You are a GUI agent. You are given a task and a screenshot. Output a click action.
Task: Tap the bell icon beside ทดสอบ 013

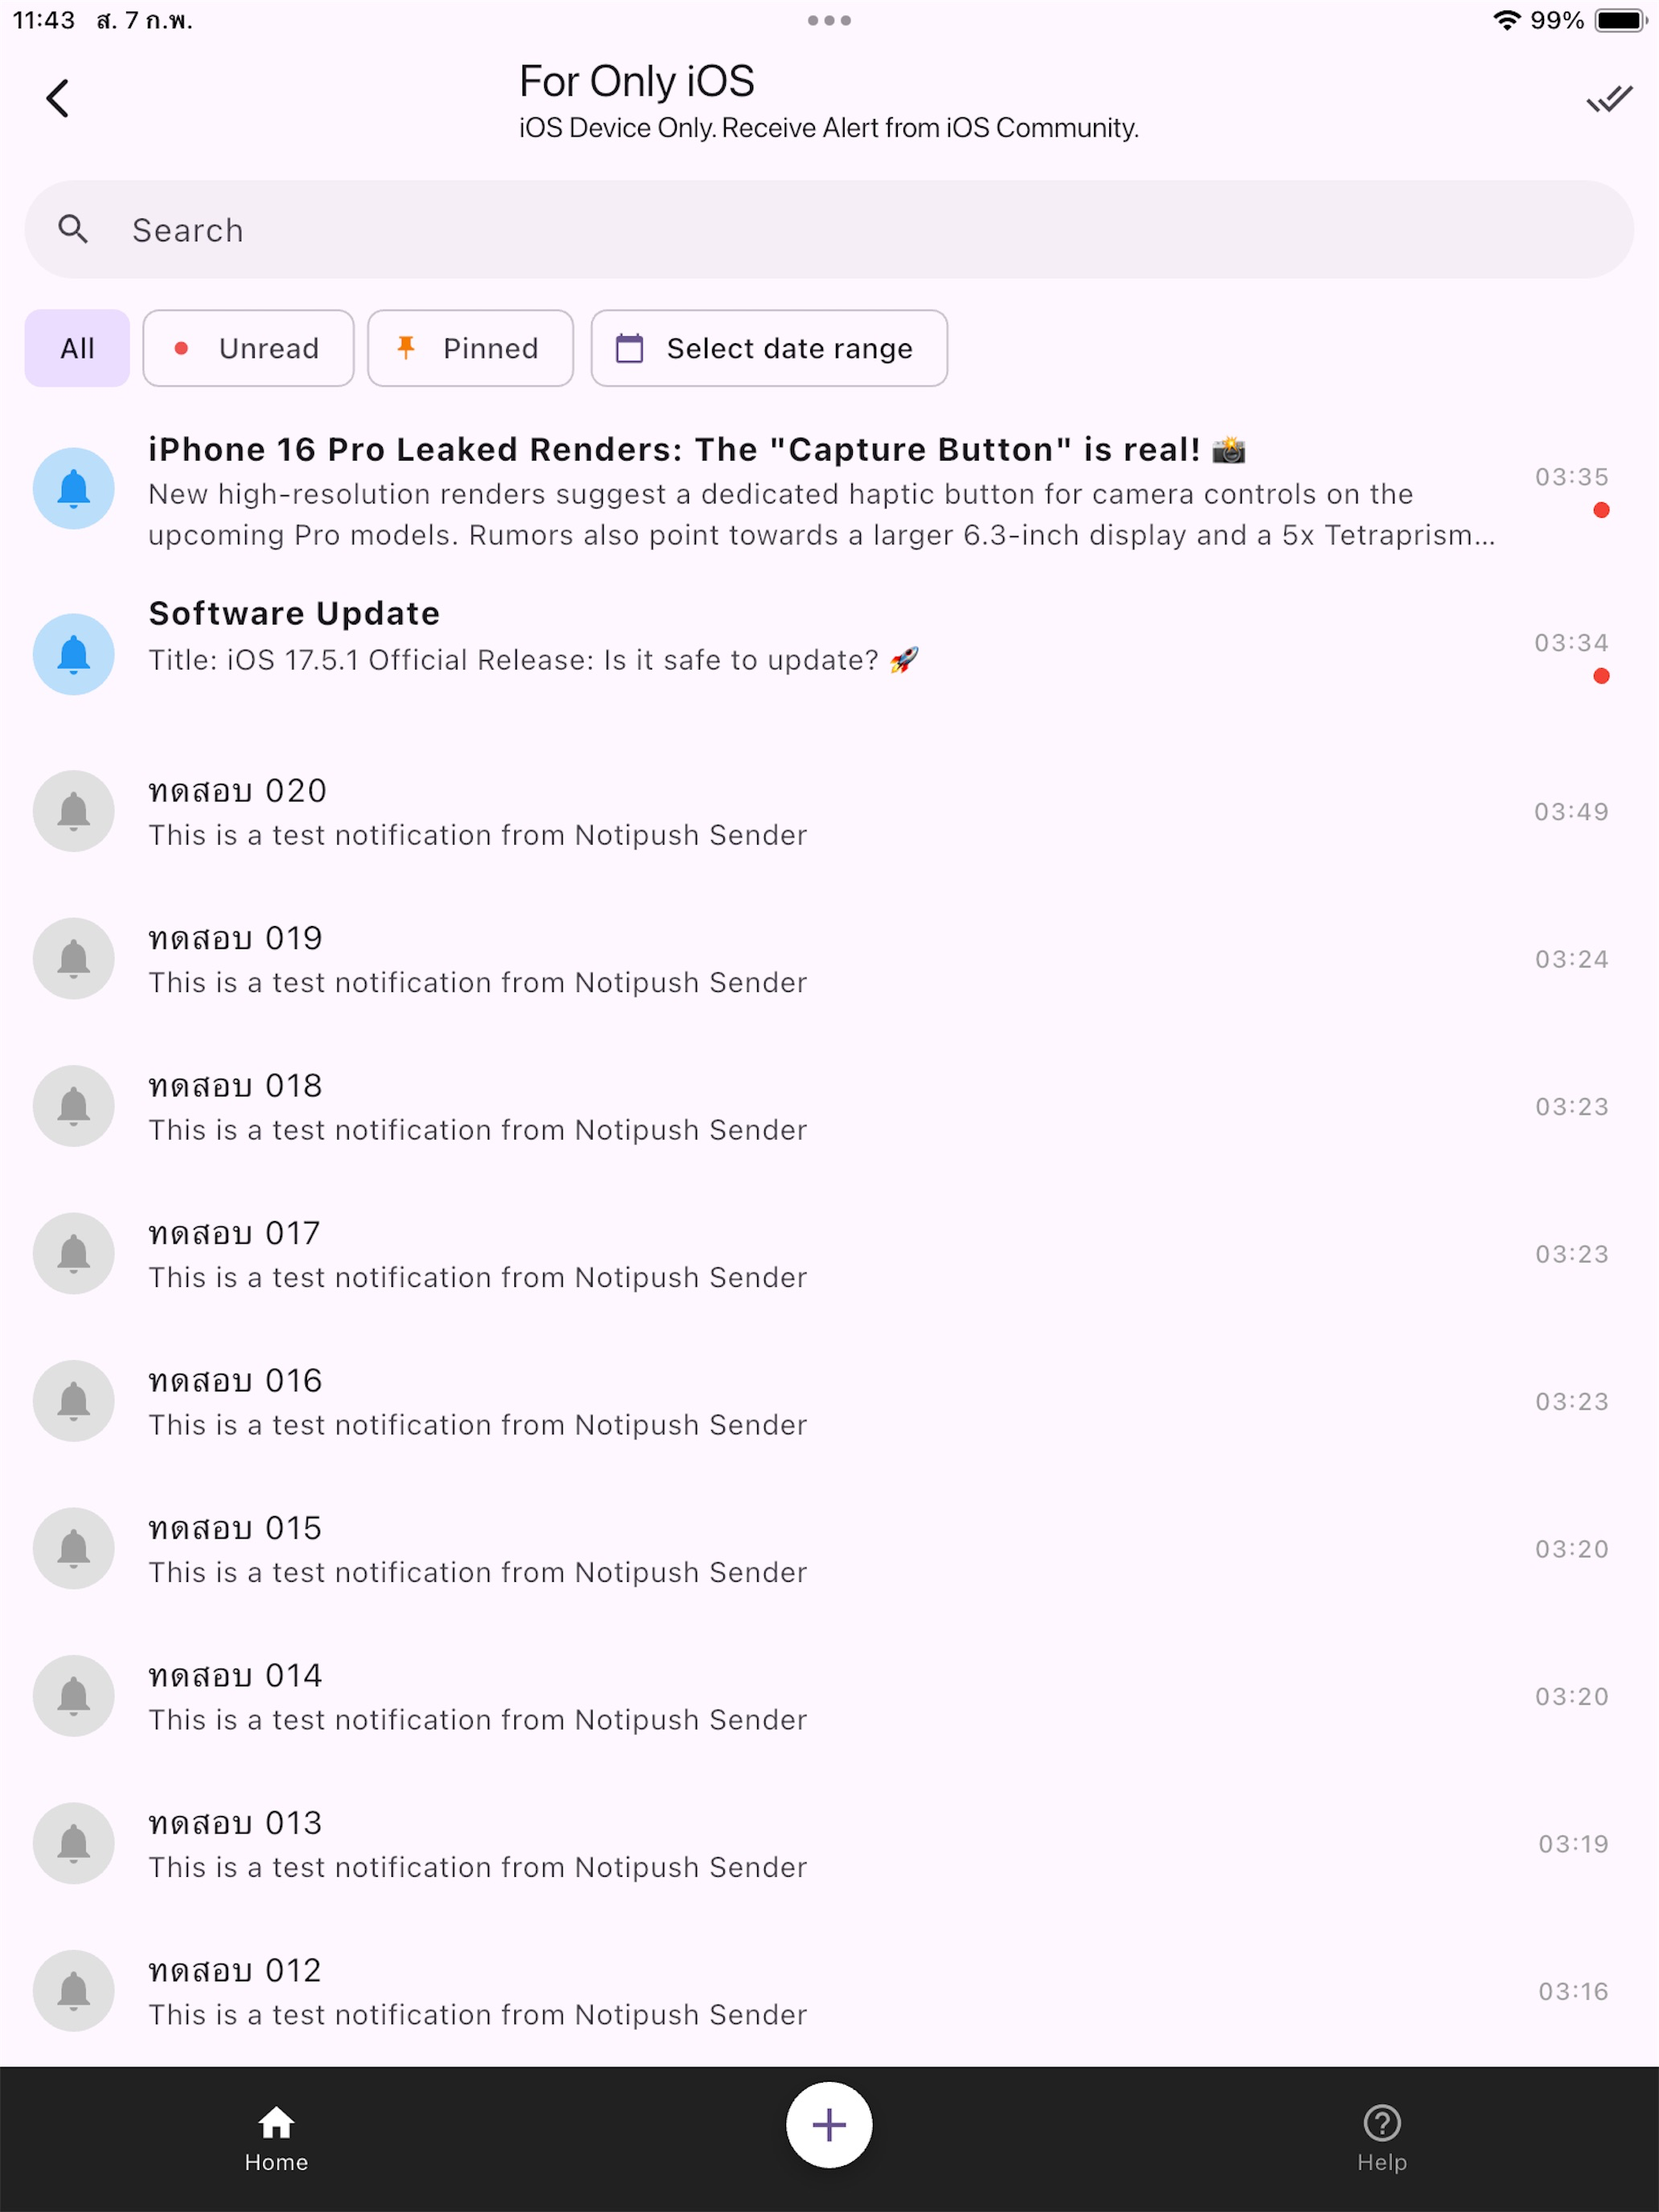coord(73,1844)
